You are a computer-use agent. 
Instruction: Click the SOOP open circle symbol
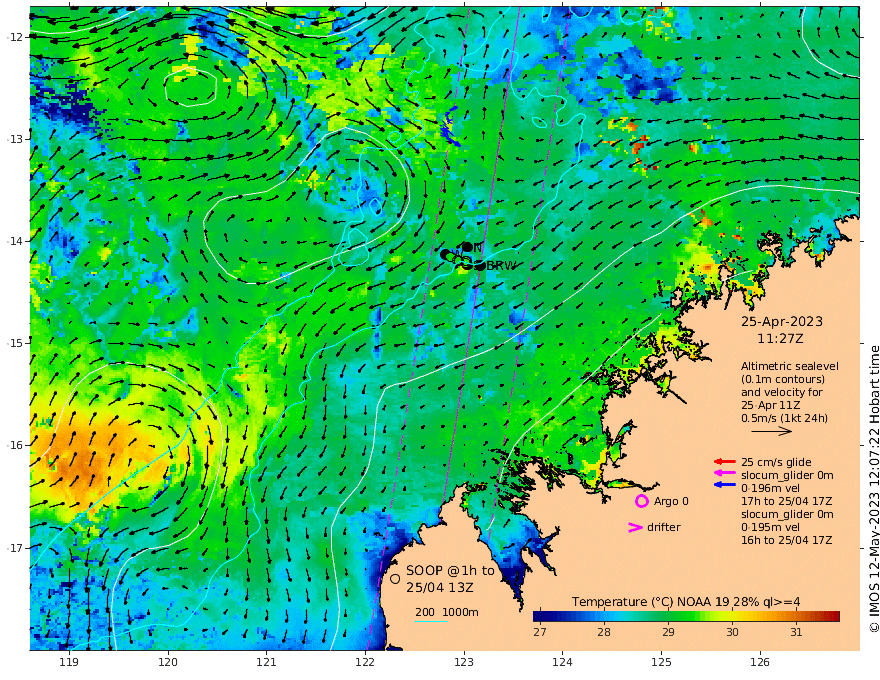[x=395, y=578]
